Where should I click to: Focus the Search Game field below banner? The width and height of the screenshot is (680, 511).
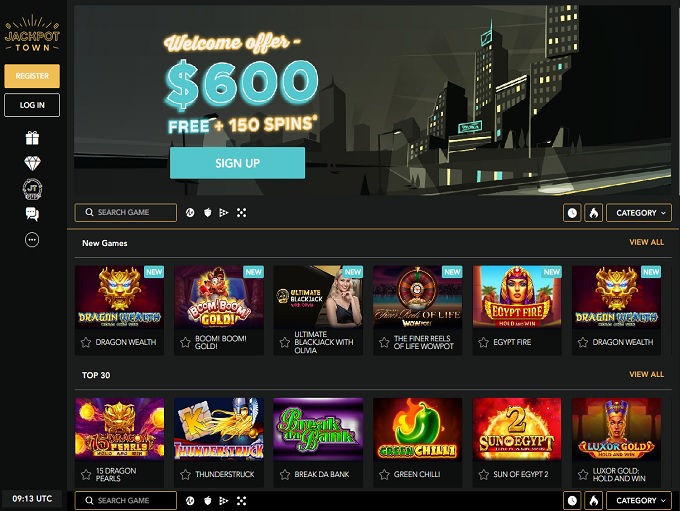pyautogui.click(x=126, y=213)
